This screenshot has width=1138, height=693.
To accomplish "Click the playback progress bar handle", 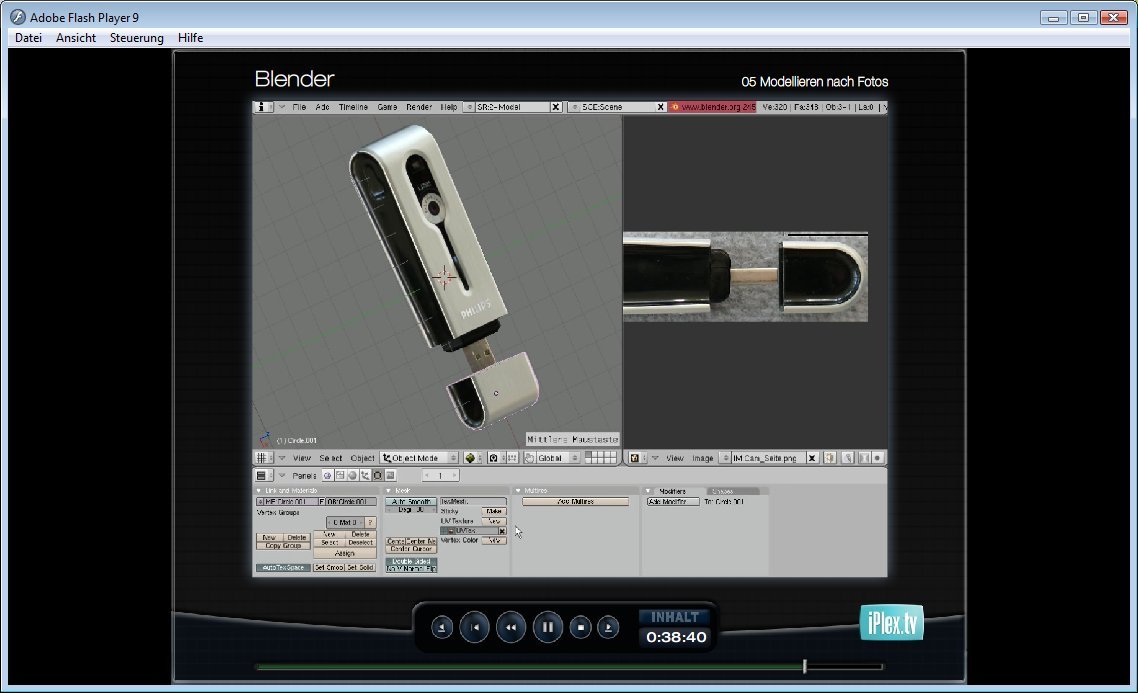I will pyautogui.click(x=805, y=666).
